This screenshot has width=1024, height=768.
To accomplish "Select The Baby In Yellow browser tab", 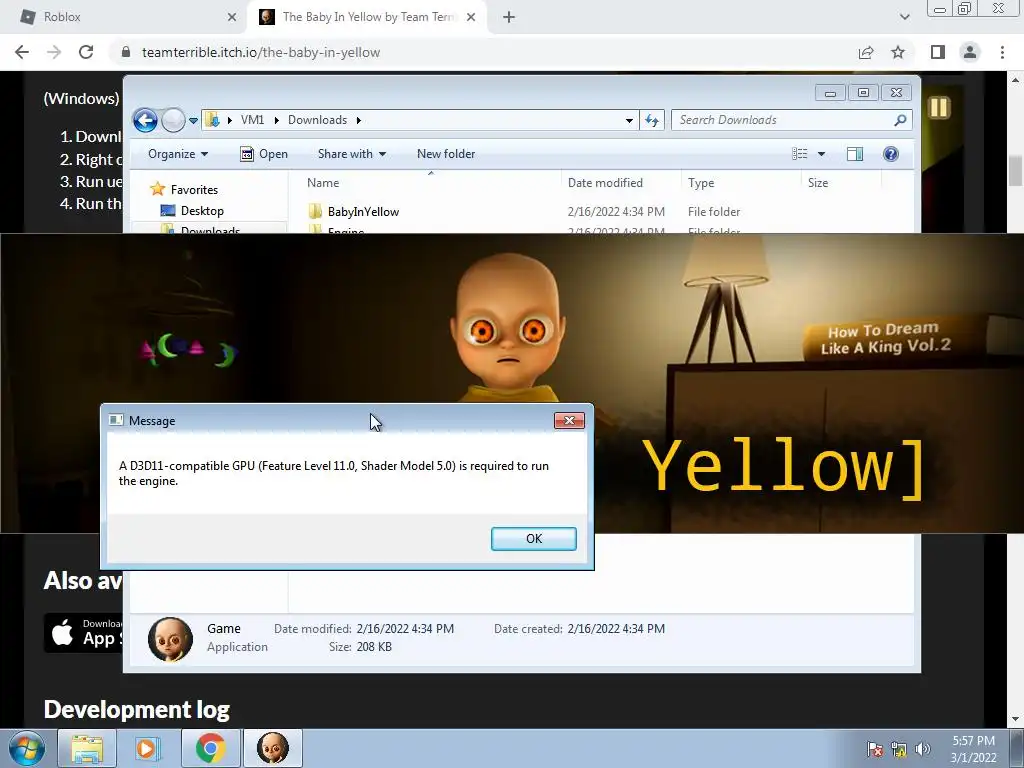I will pyautogui.click(x=366, y=17).
